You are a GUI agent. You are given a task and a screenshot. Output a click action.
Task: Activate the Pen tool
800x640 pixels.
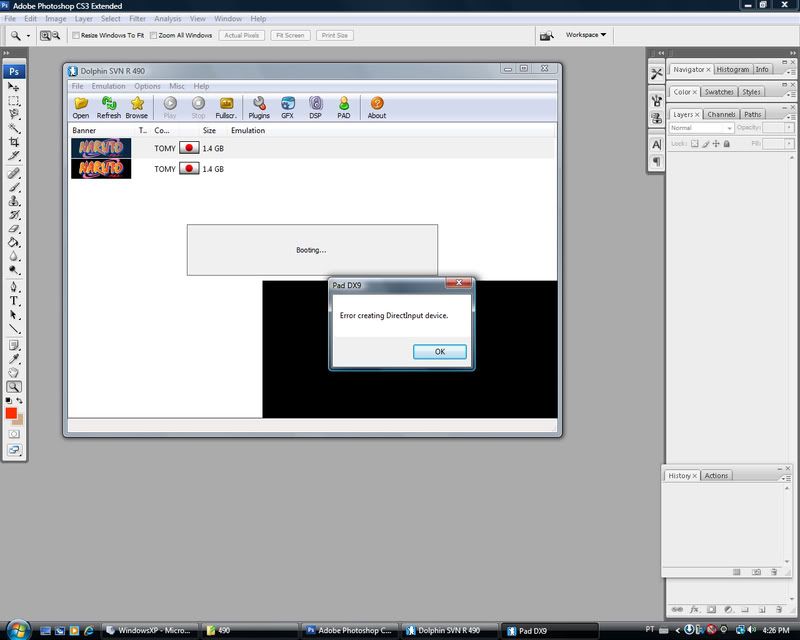14,287
